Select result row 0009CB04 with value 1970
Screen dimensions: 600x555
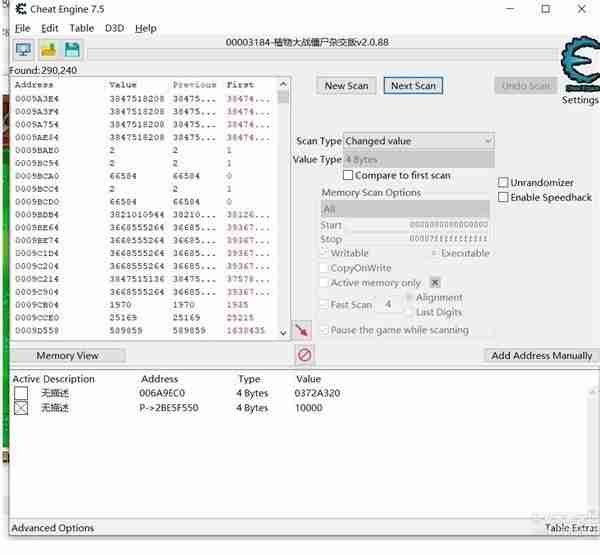(144, 305)
